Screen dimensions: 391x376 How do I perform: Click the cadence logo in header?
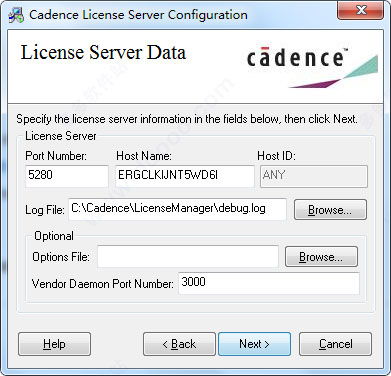(x=312, y=68)
